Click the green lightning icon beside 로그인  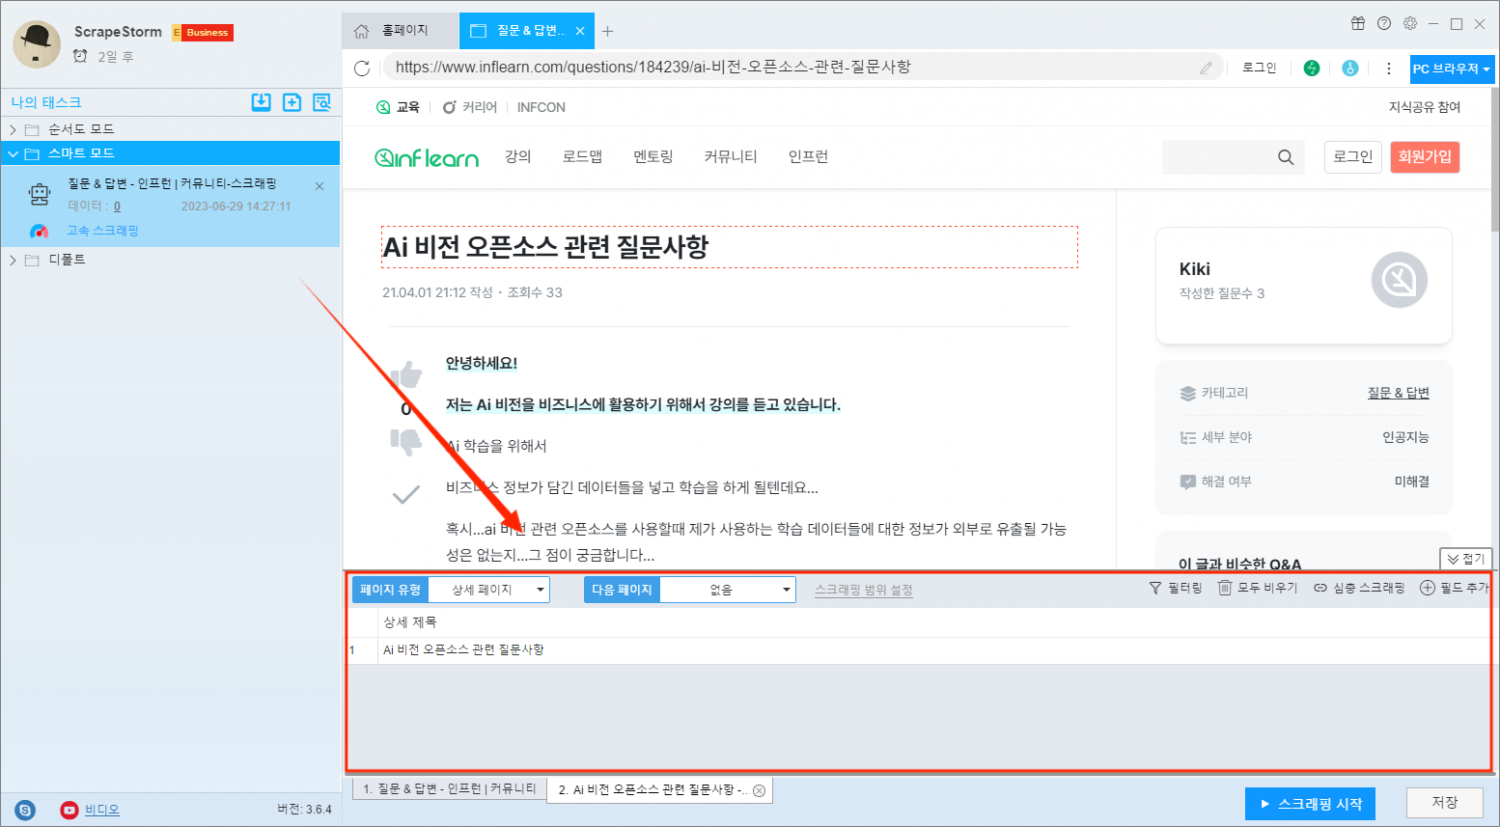(1312, 68)
